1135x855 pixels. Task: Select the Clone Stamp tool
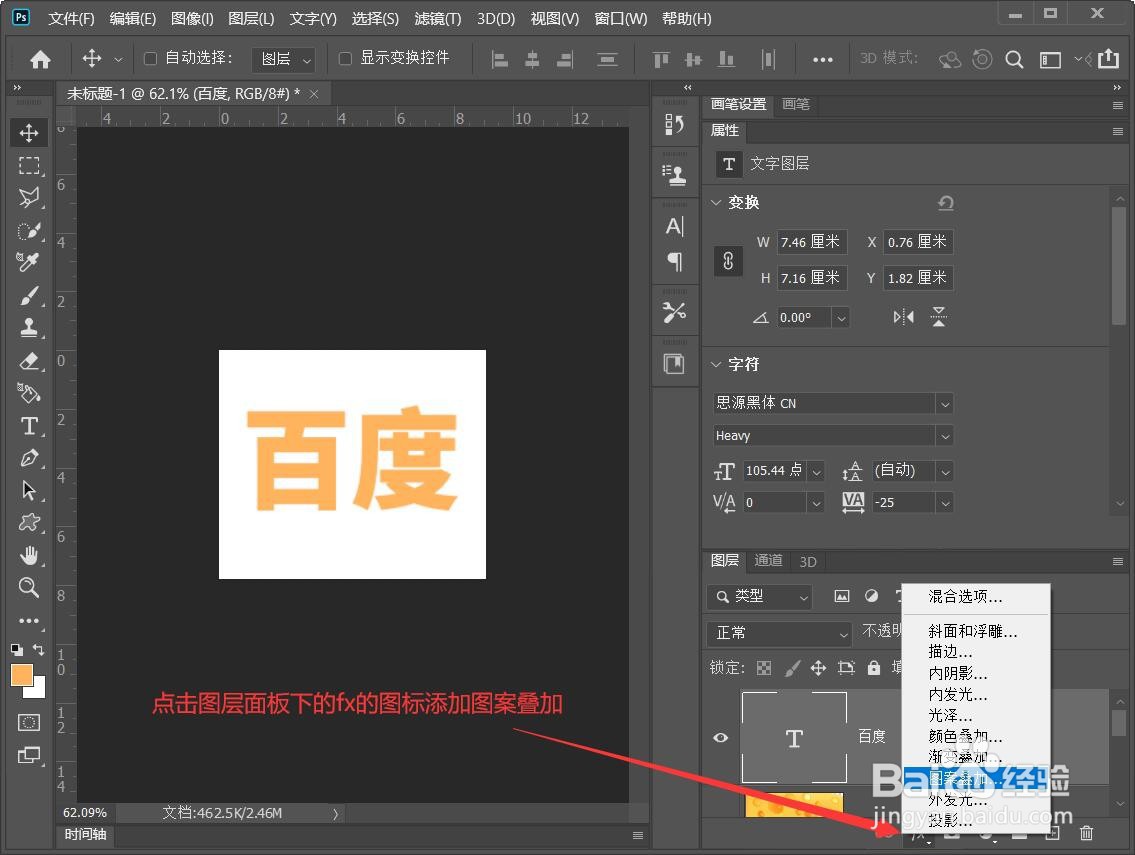click(29, 327)
